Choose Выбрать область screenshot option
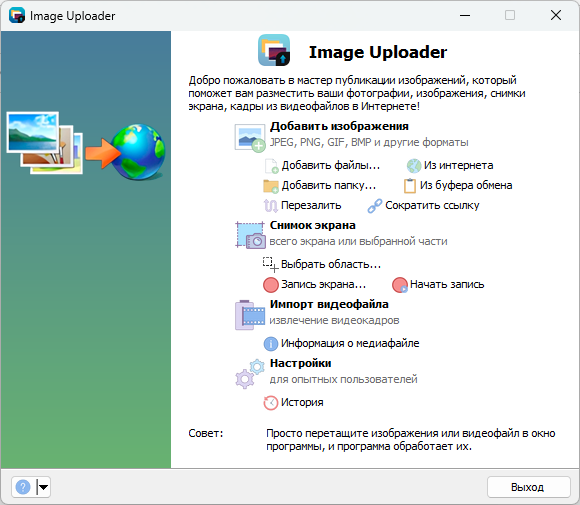The height and width of the screenshot is (505, 580). (331, 264)
